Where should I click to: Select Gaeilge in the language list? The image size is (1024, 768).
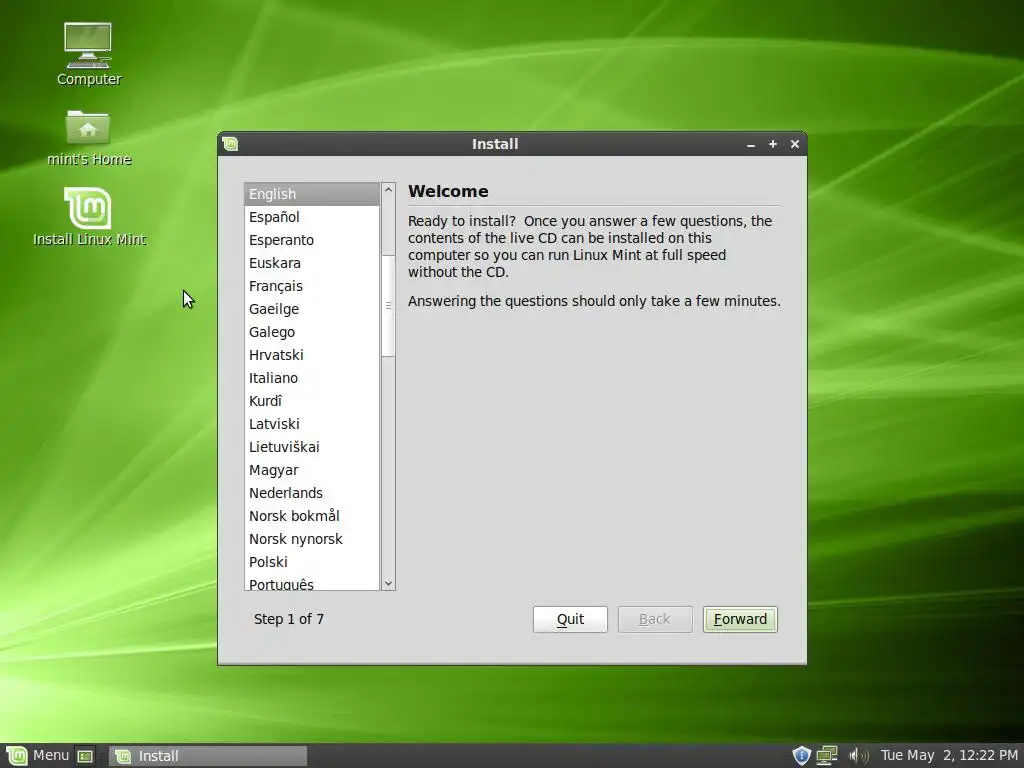click(x=312, y=309)
